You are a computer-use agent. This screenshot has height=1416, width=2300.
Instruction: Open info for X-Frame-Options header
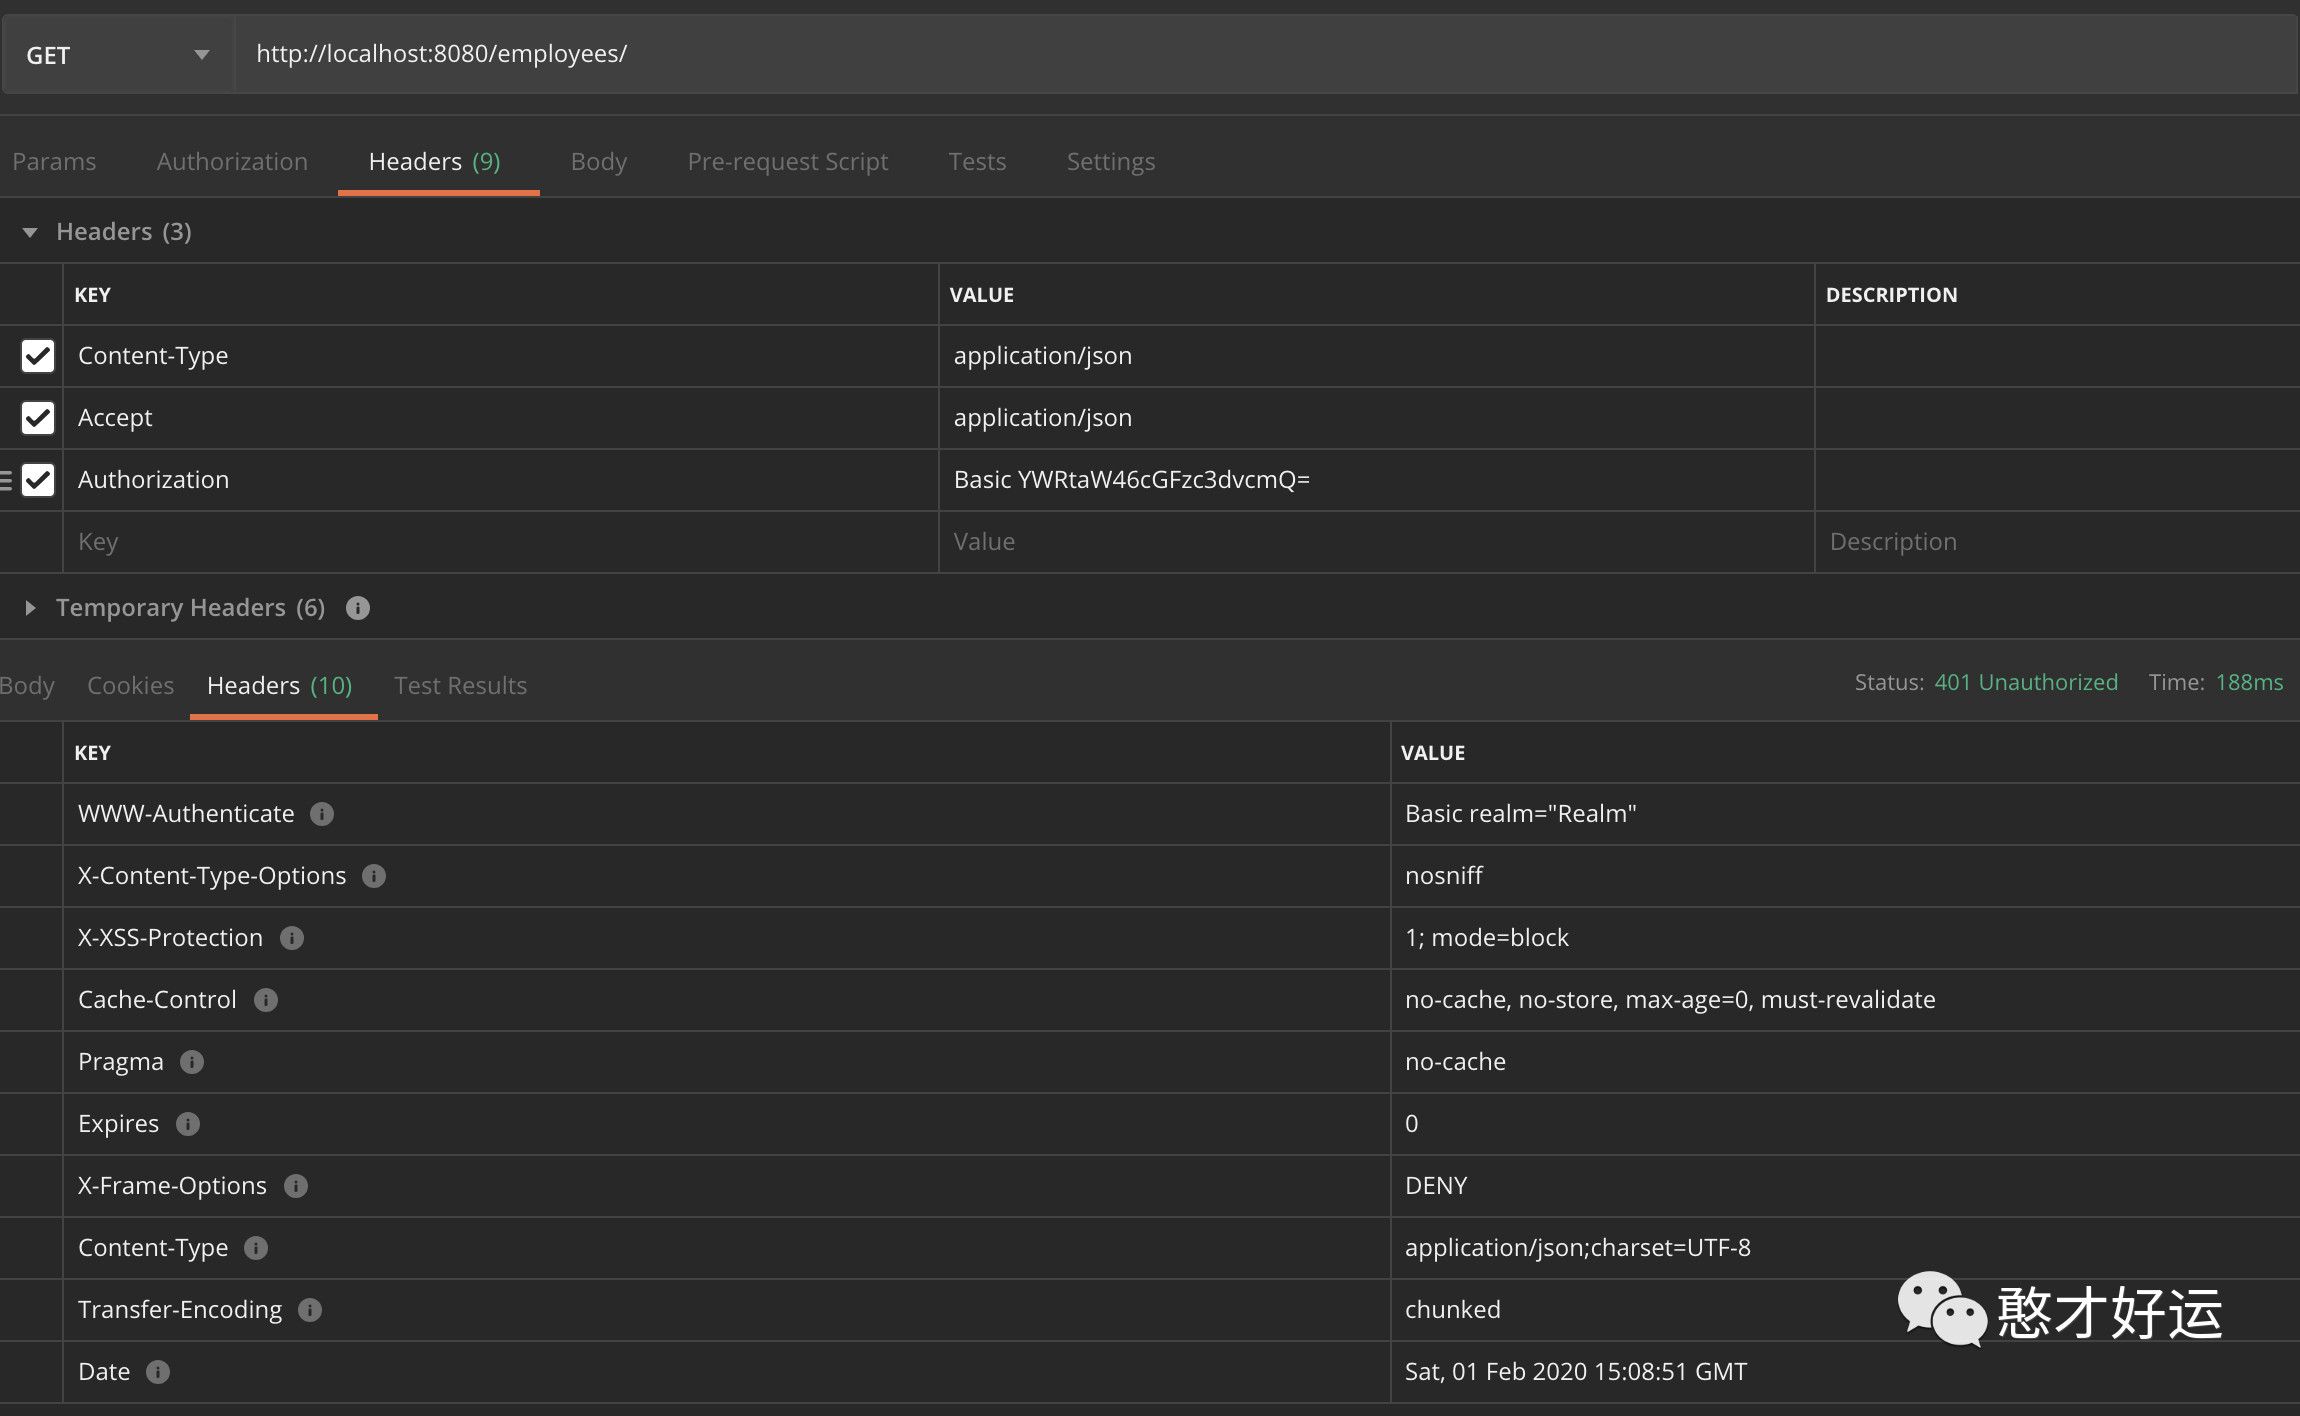[296, 1186]
